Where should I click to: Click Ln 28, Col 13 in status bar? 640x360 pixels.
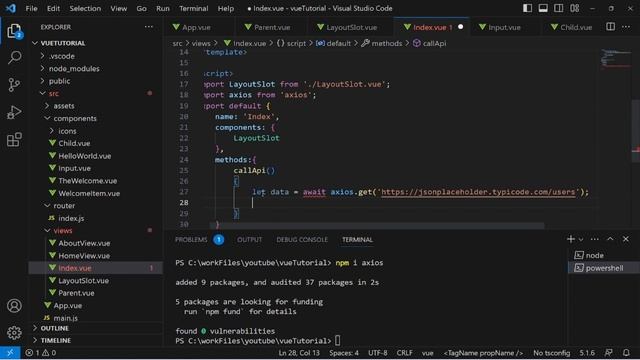coord(299,353)
